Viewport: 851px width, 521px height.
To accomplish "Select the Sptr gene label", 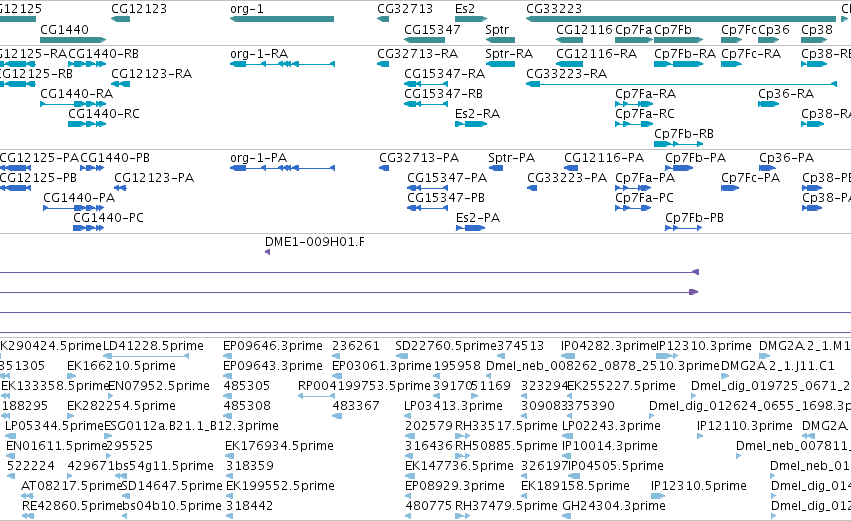I will point(497,29).
